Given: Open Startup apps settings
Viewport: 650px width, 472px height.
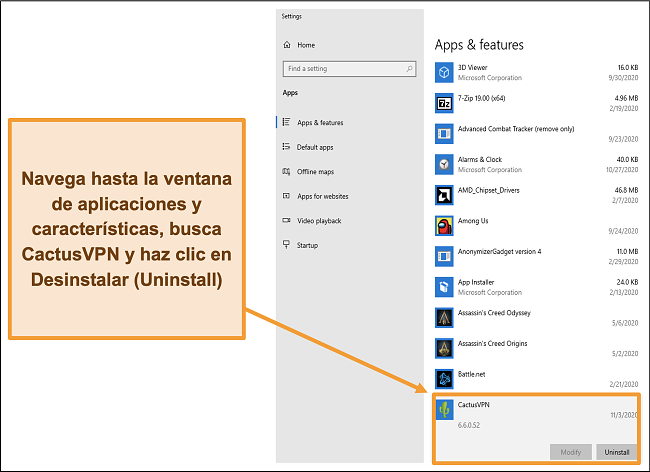Looking at the screenshot, I should tap(307, 245).
